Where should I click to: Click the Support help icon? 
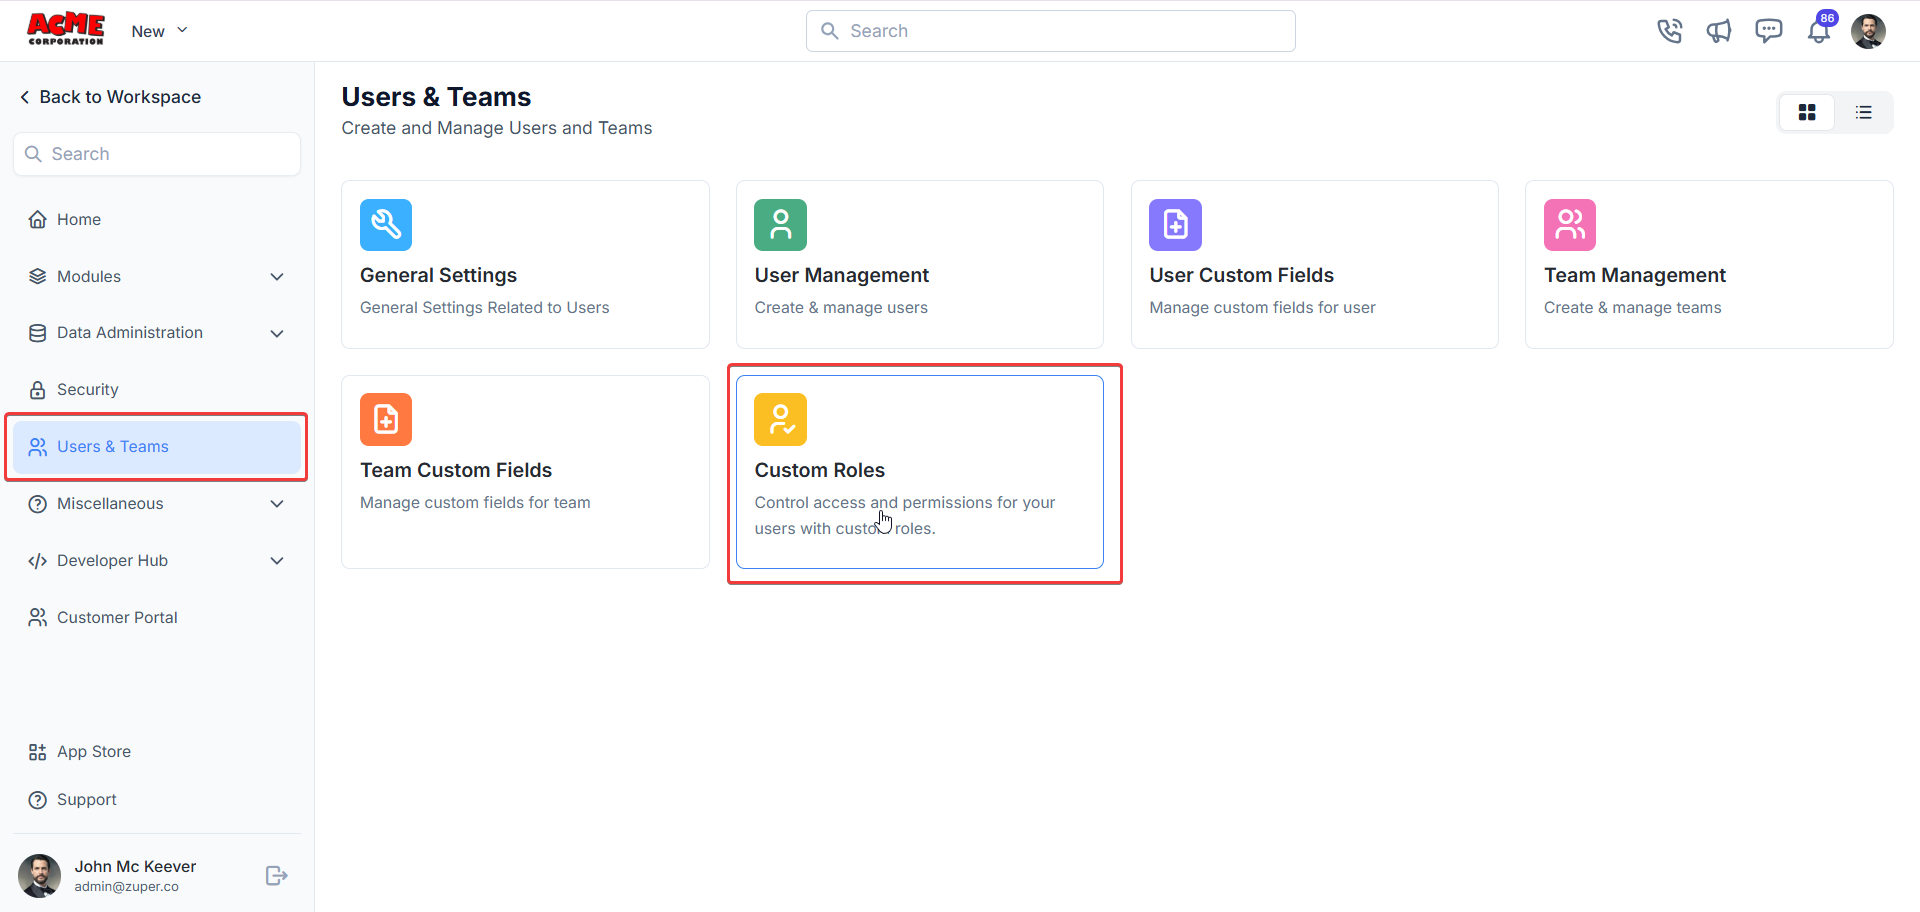[x=38, y=800]
